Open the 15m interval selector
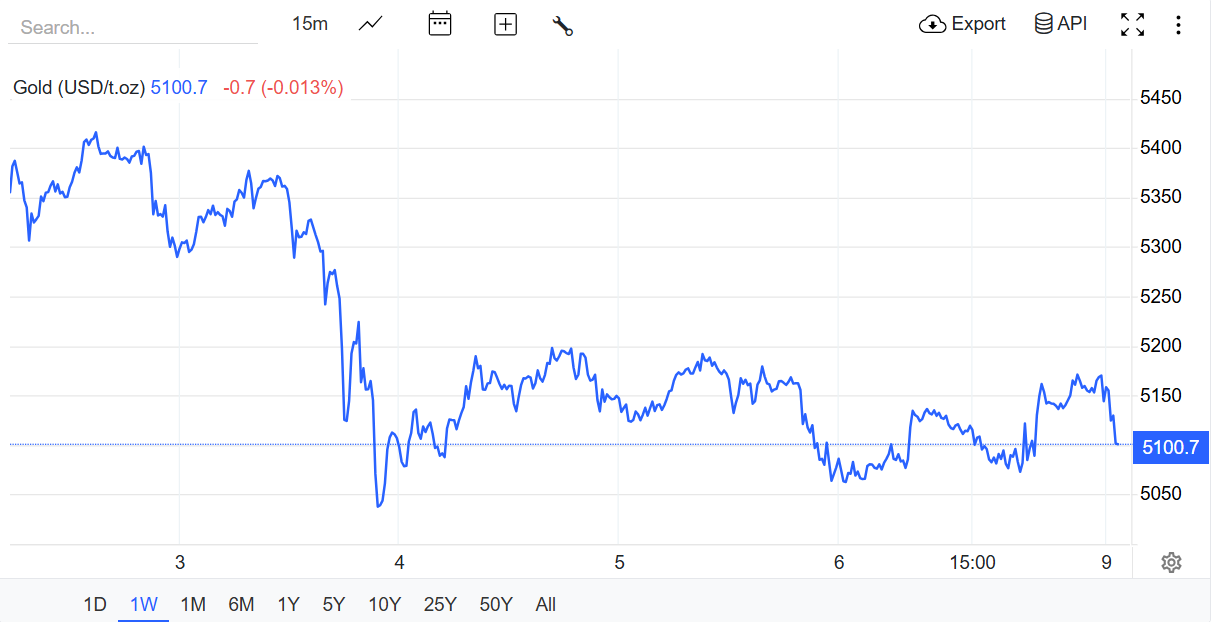The width and height of the screenshot is (1213, 622). tap(309, 23)
